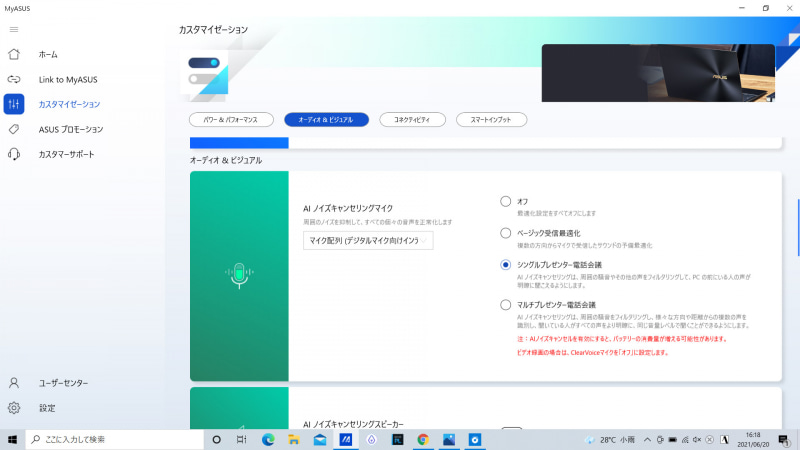Click the blue disc app icon in taskbar
Image resolution: width=800 pixels, height=450 pixels.
pyautogui.click(x=474, y=439)
